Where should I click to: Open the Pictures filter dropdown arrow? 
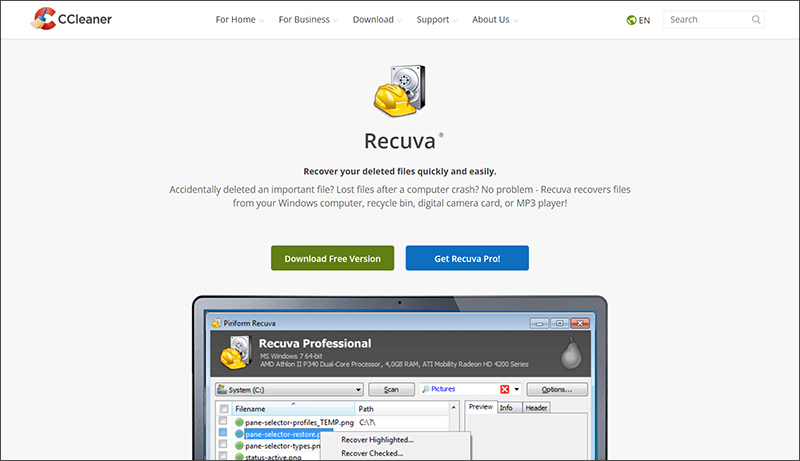pyautogui.click(x=516, y=389)
